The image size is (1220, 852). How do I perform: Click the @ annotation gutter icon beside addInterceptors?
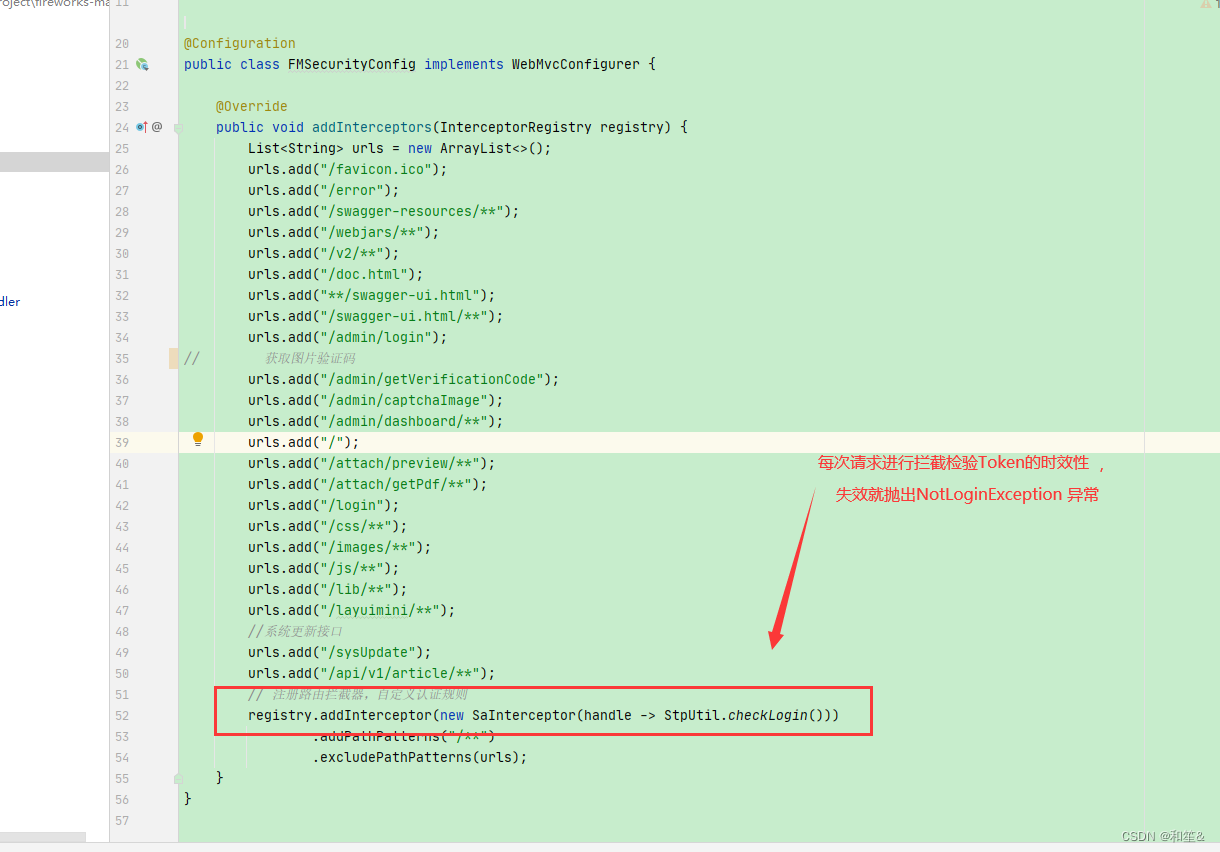coord(156,127)
